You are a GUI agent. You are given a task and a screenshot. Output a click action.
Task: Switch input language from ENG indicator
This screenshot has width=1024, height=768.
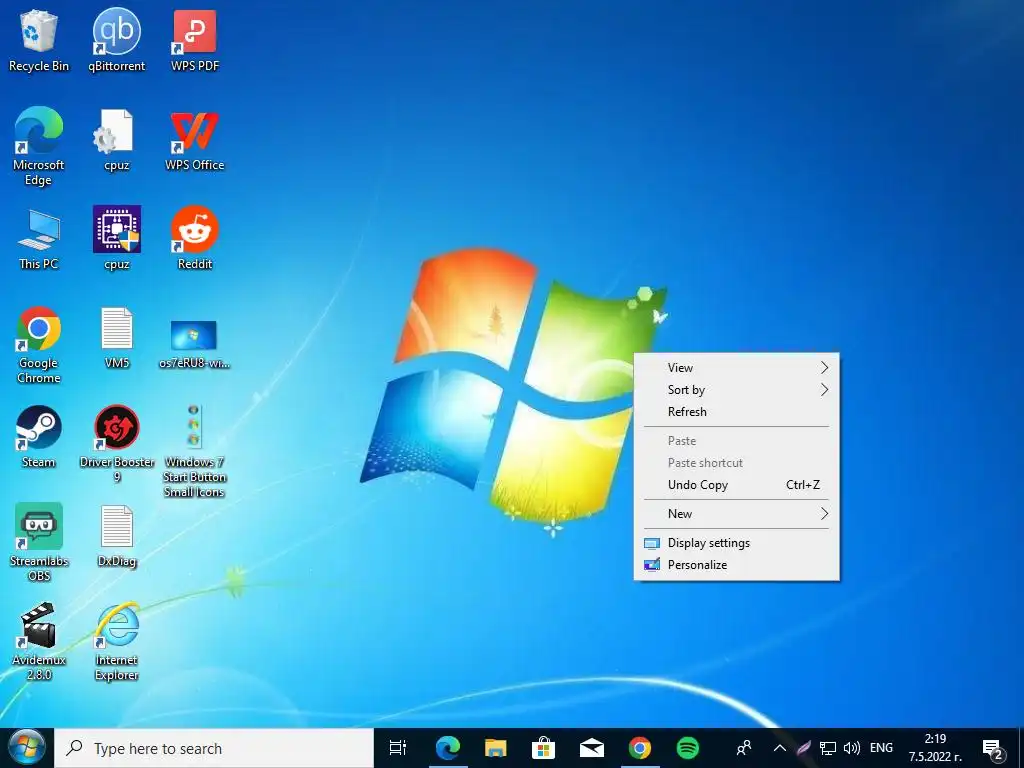pos(882,748)
